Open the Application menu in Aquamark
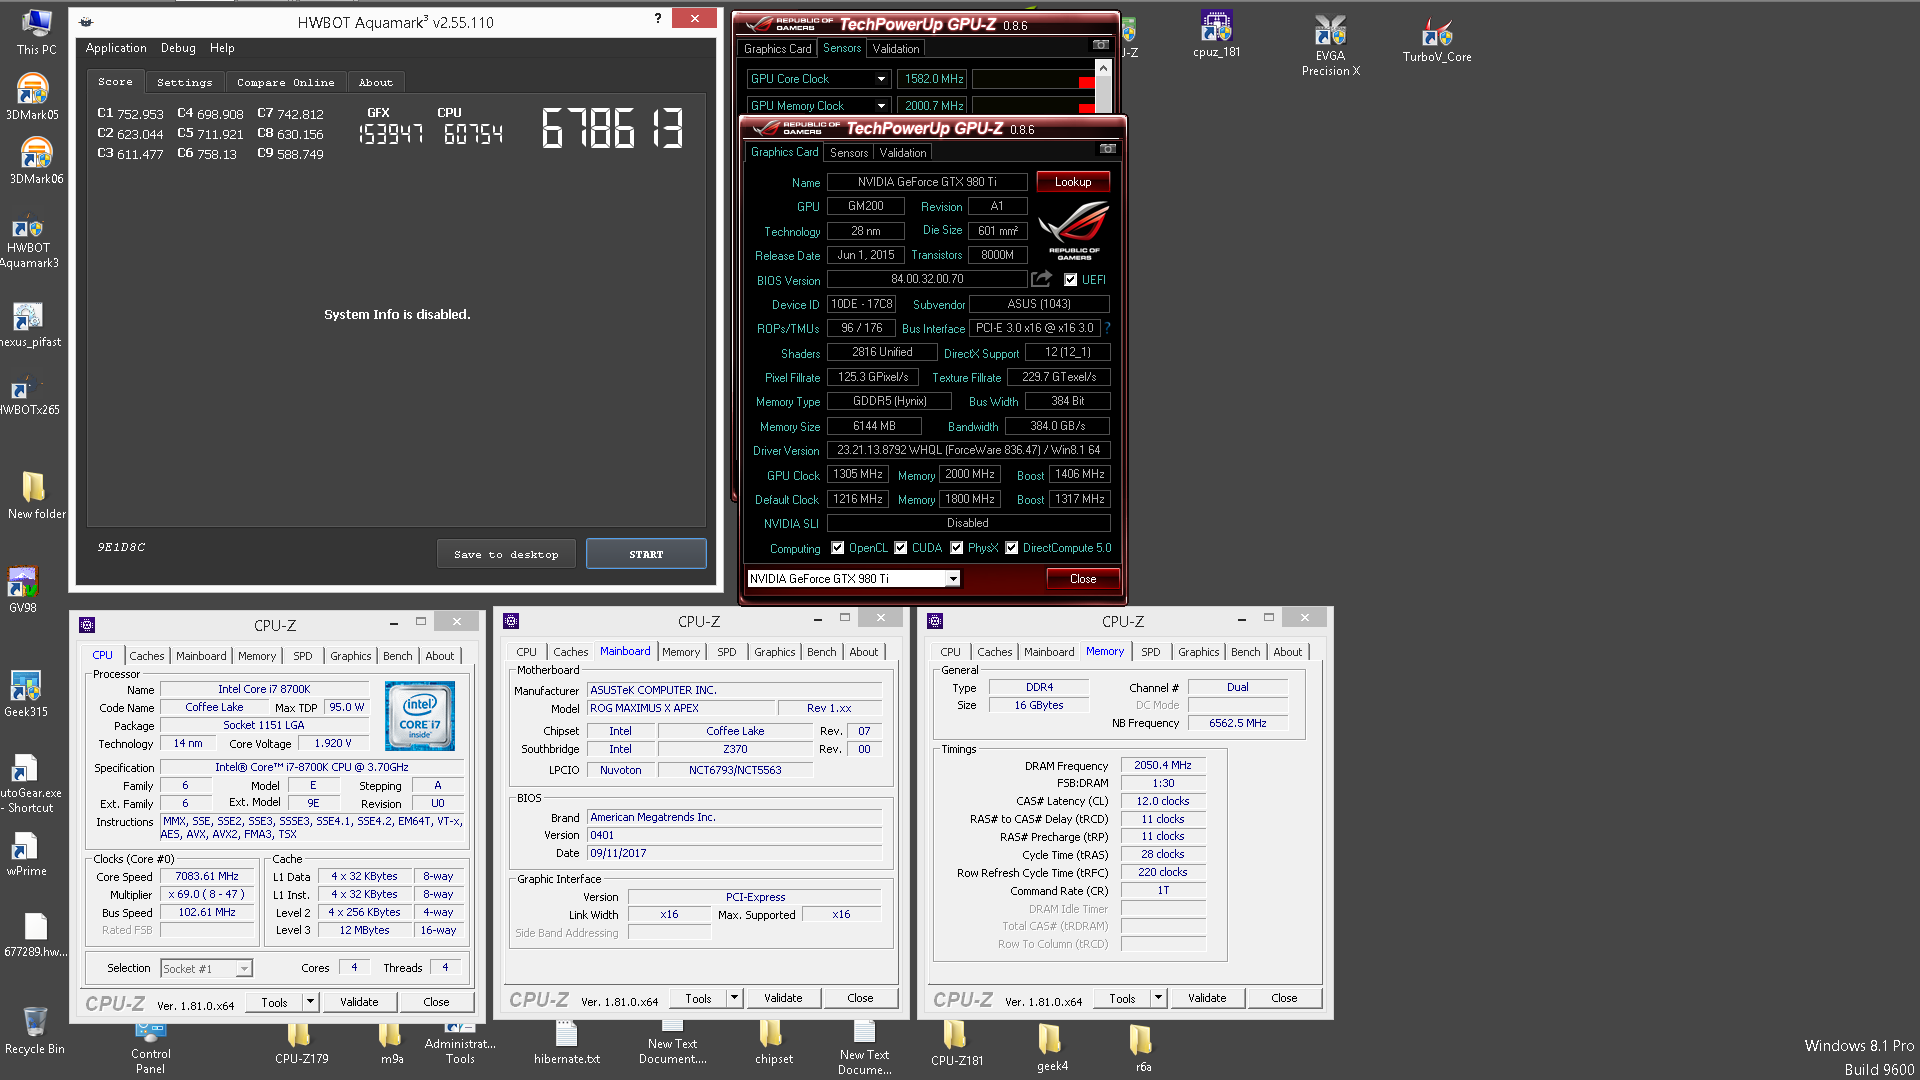 coord(116,48)
